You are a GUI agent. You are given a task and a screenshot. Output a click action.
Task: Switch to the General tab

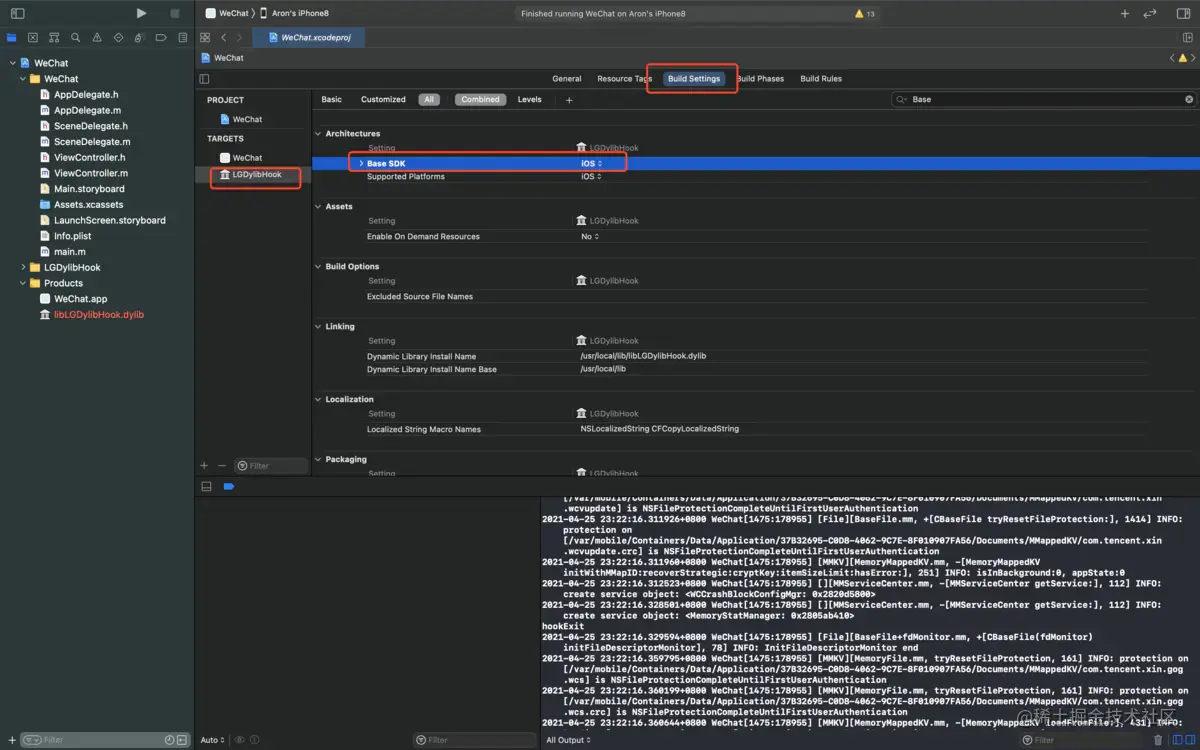566,78
